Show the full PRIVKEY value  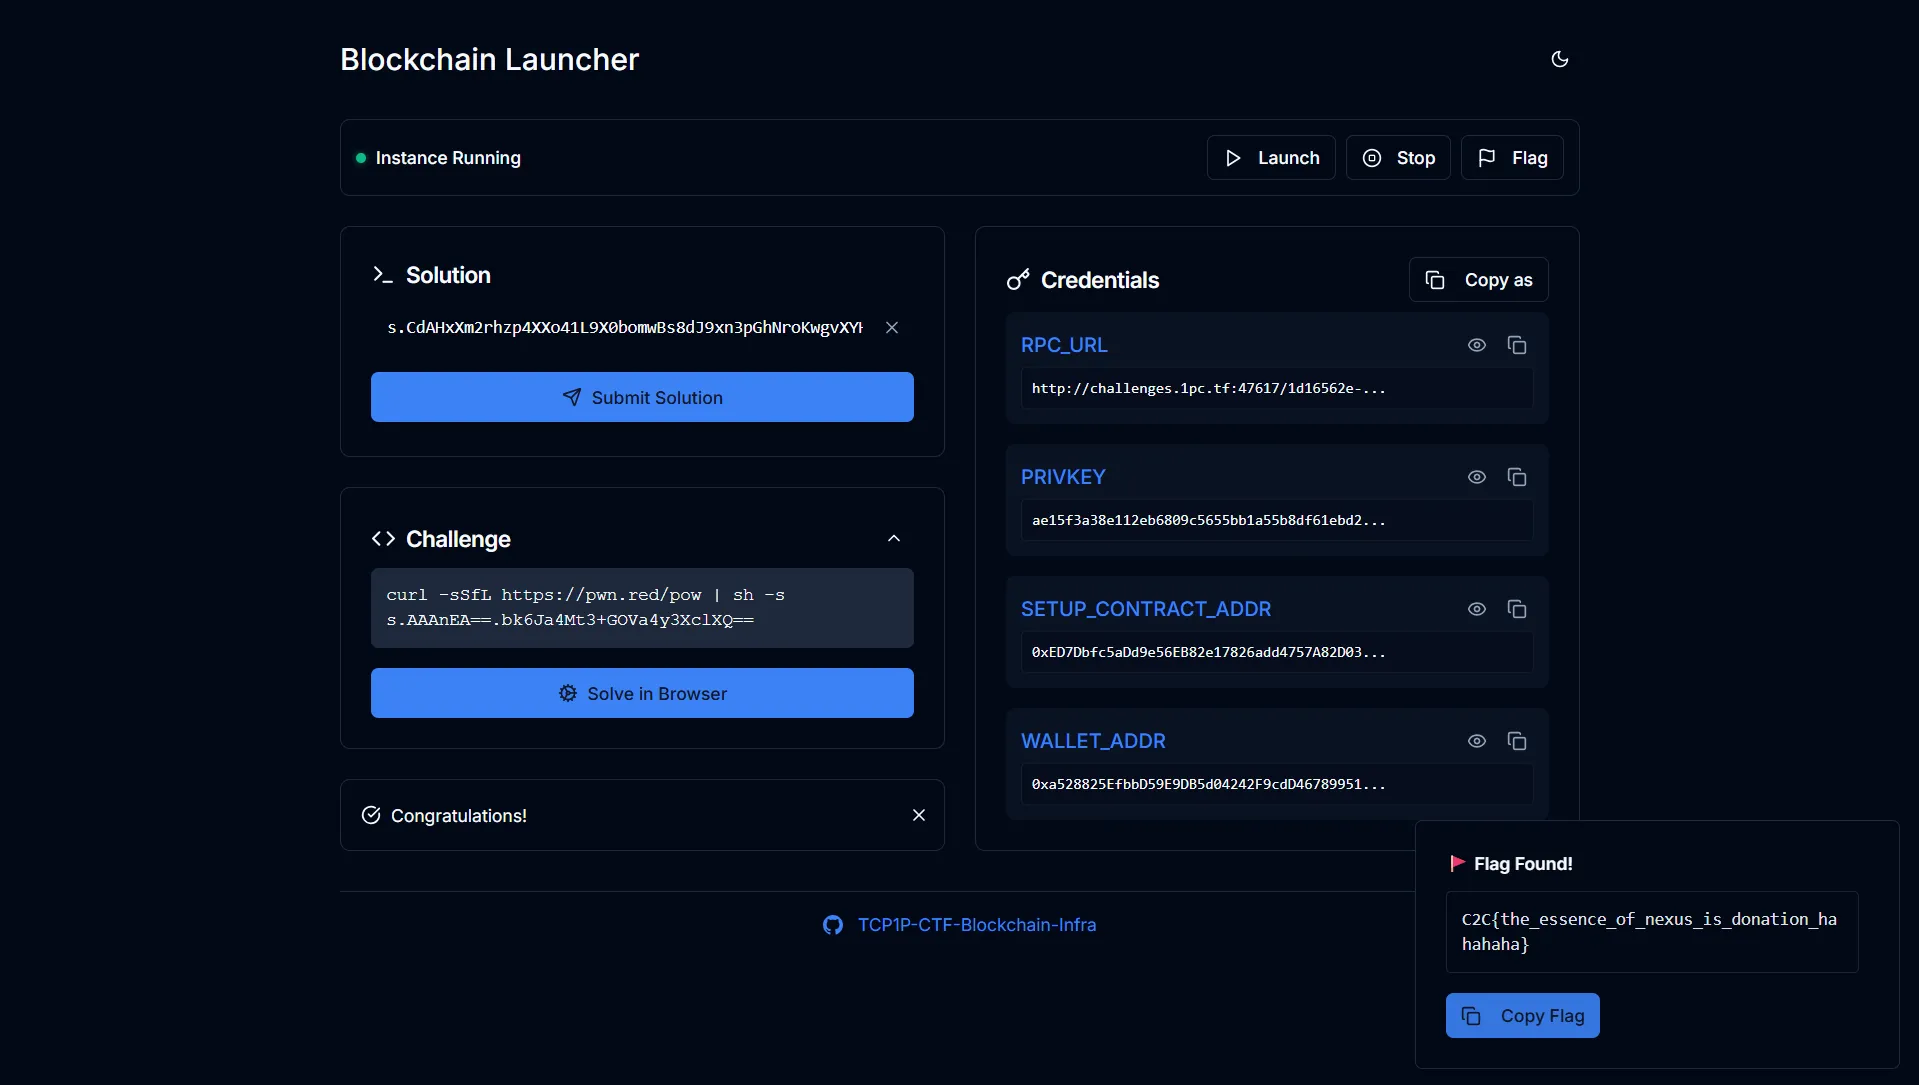click(x=1476, y=477)
